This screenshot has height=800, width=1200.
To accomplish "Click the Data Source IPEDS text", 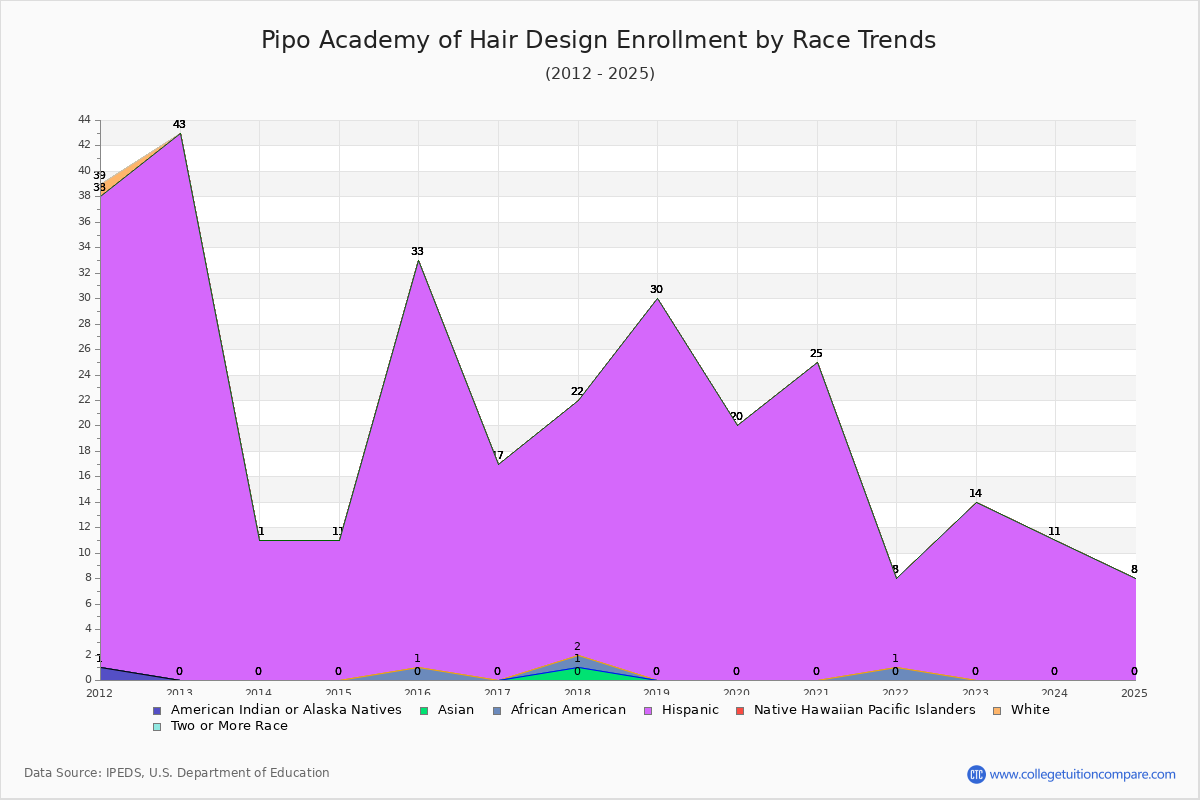I will [177, 773].
